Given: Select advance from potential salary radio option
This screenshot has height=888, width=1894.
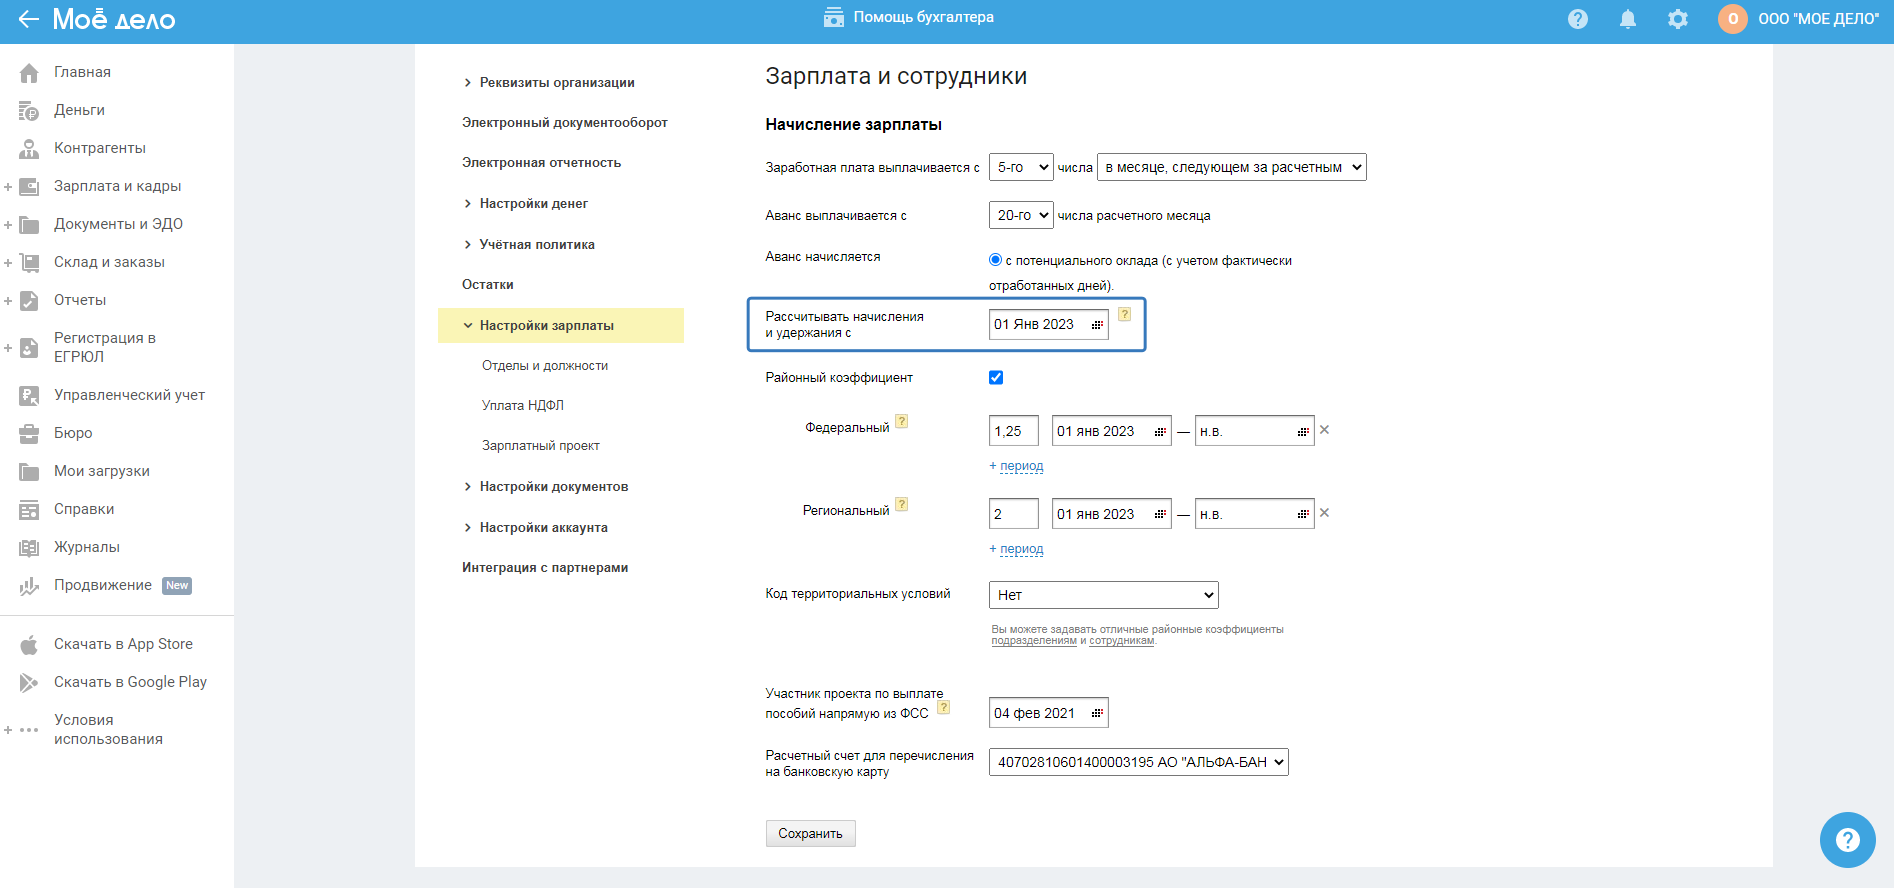Looking at the screenshot, I should point(996,260).
